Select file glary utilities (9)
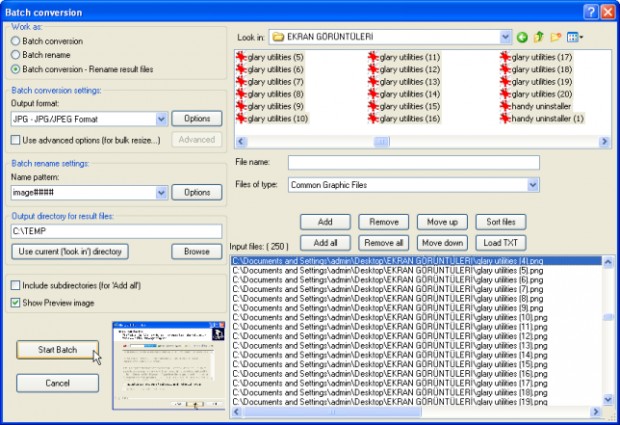This screenshot has height=425, width=620. pos(270,106)
